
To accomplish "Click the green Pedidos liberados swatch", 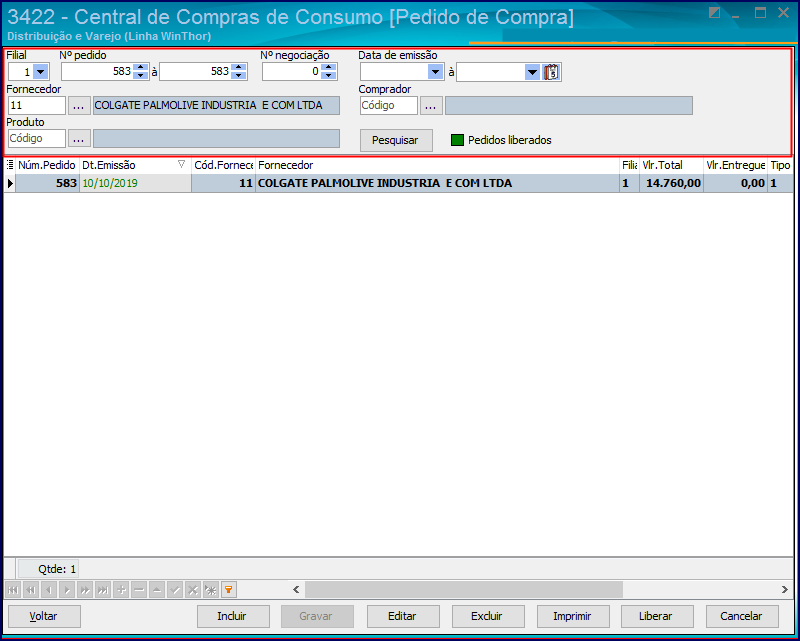I will [x=458, y=140].
